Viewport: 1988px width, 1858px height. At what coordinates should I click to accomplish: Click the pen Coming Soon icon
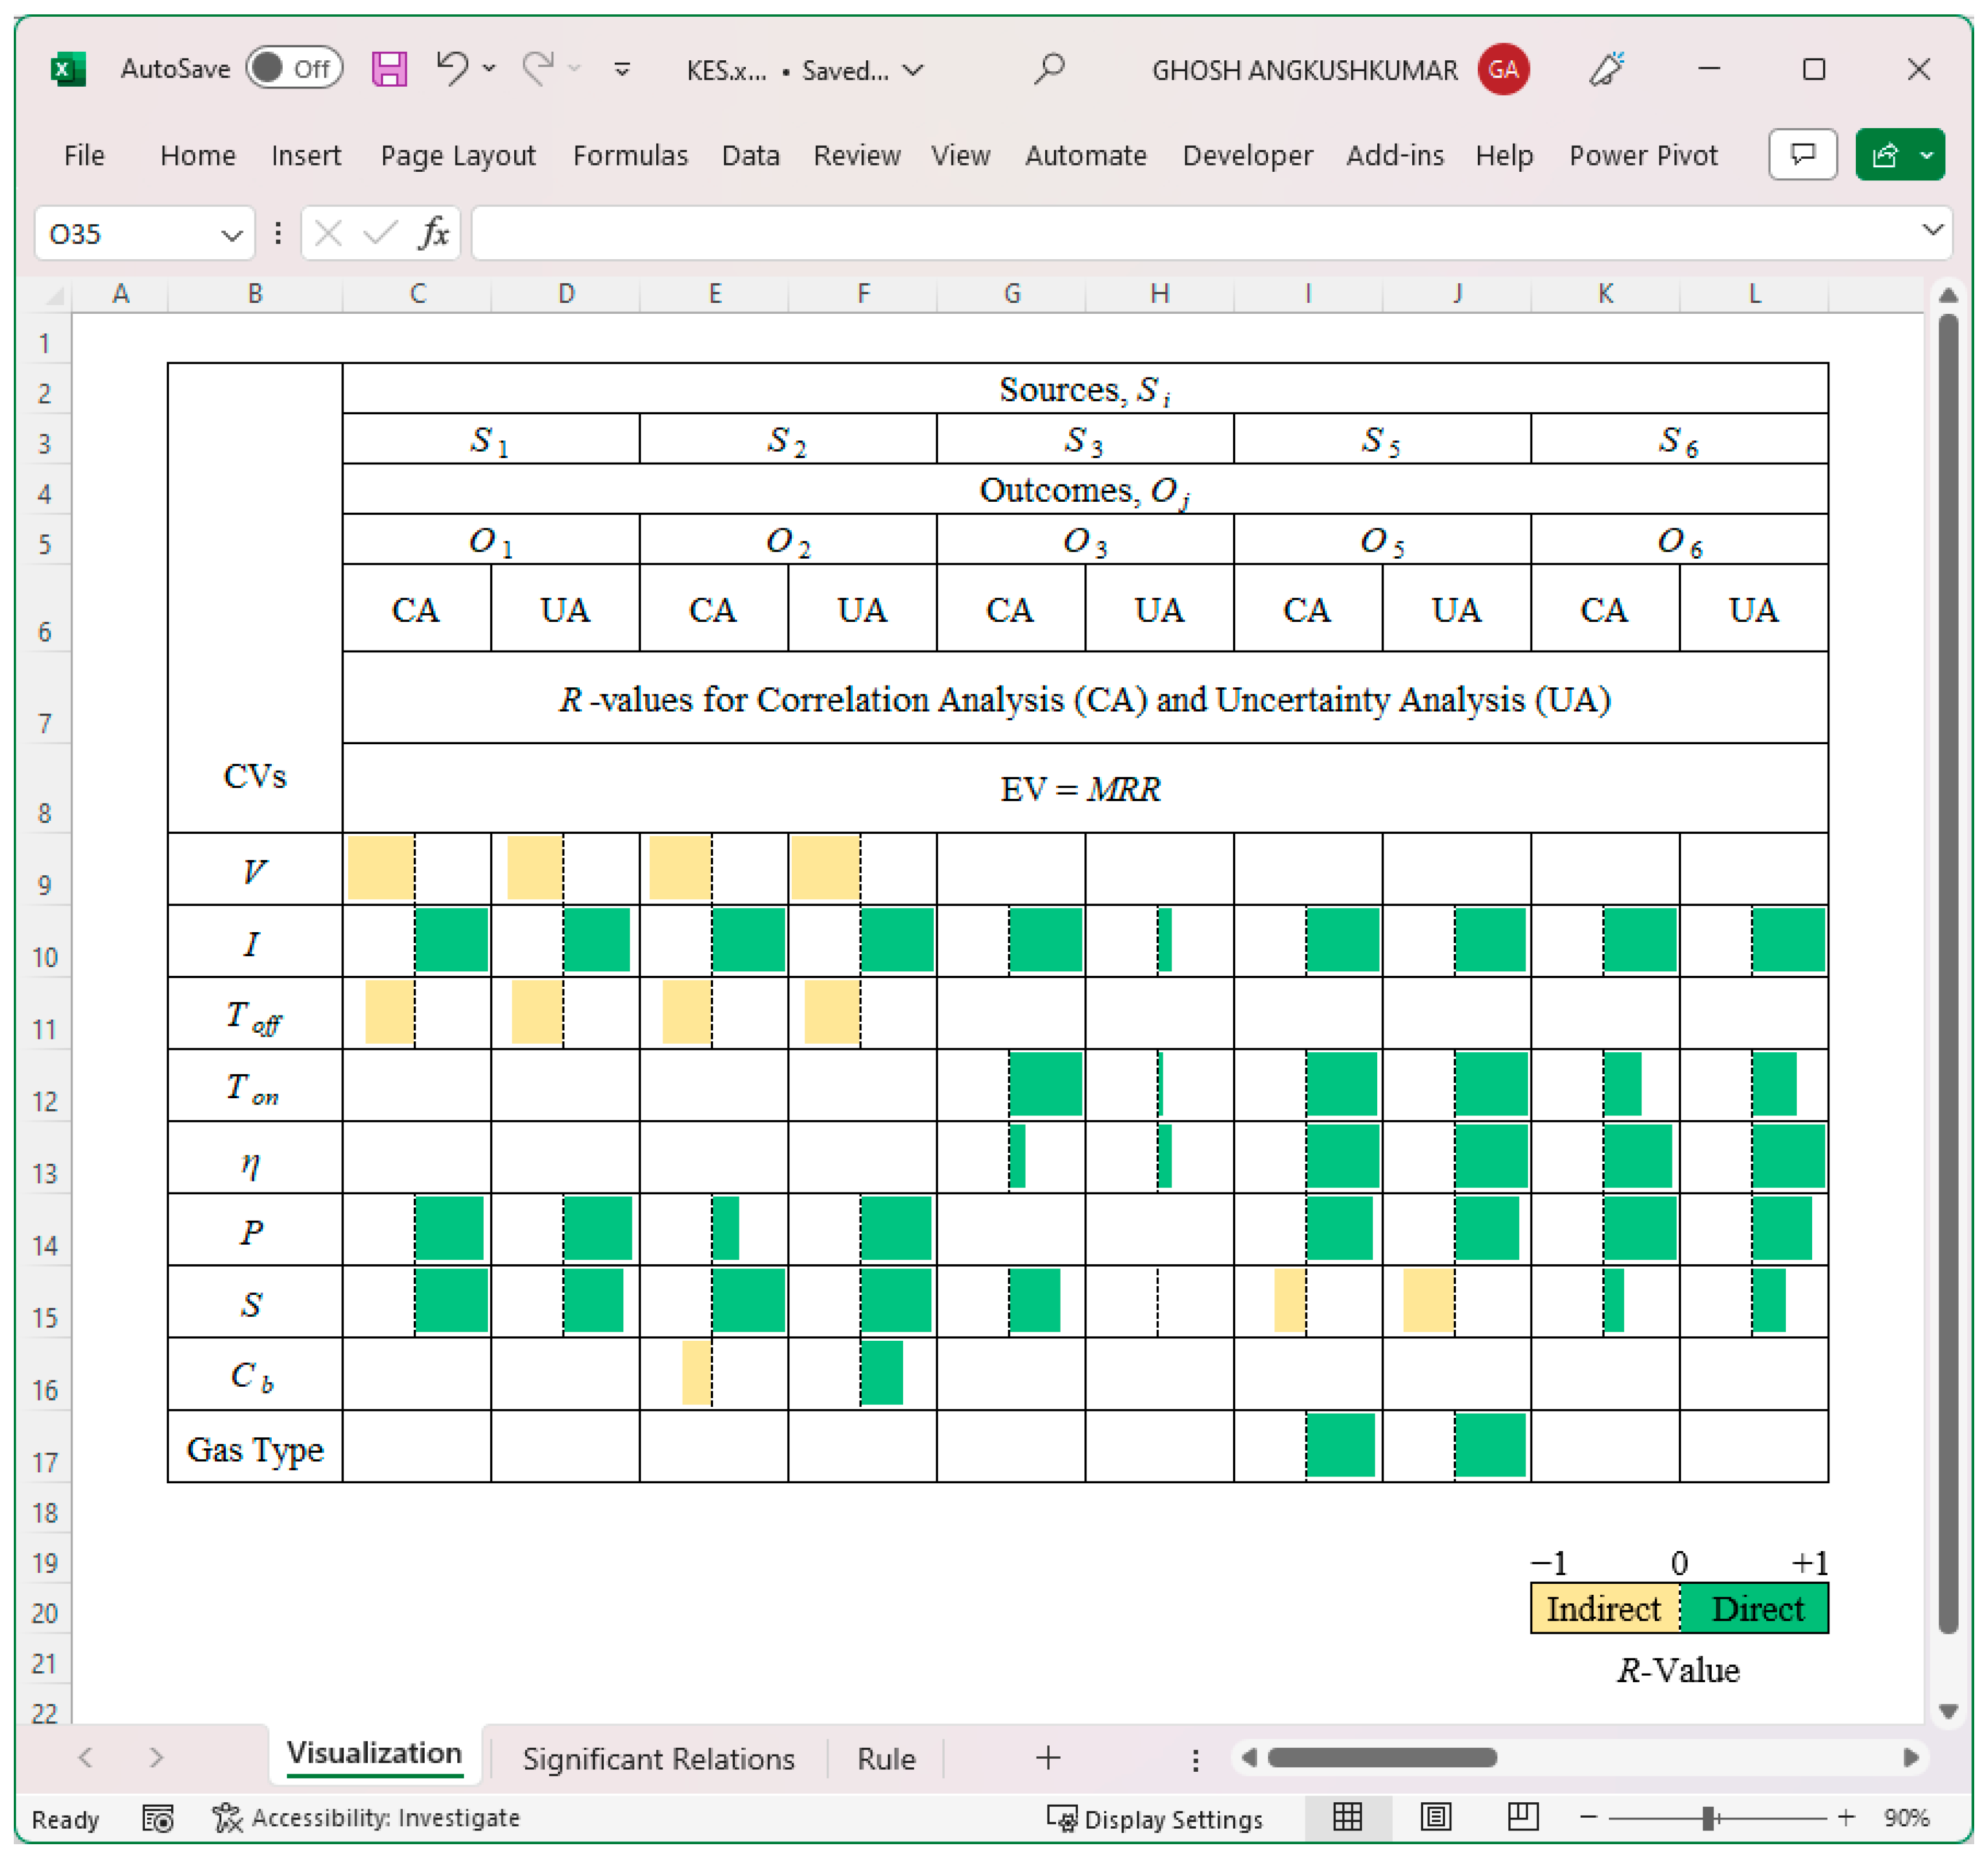click(x=1606, y=69)
